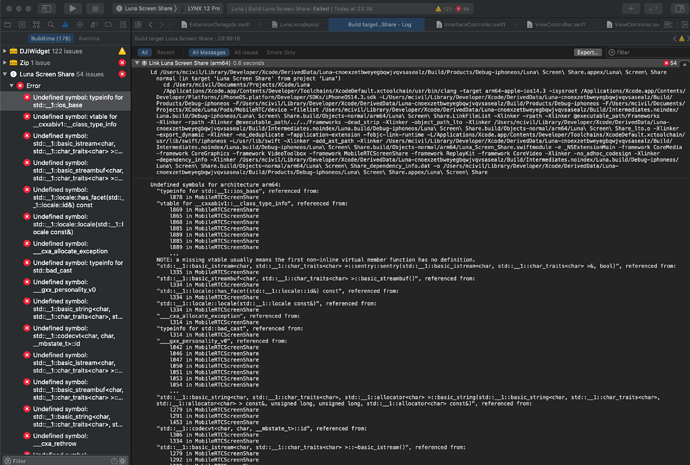The height and width of the screenshot is (465, 690).
Task: Jump to previous issue arrow in jump bar
Action: pyautogui.click(x=675, y=39)
